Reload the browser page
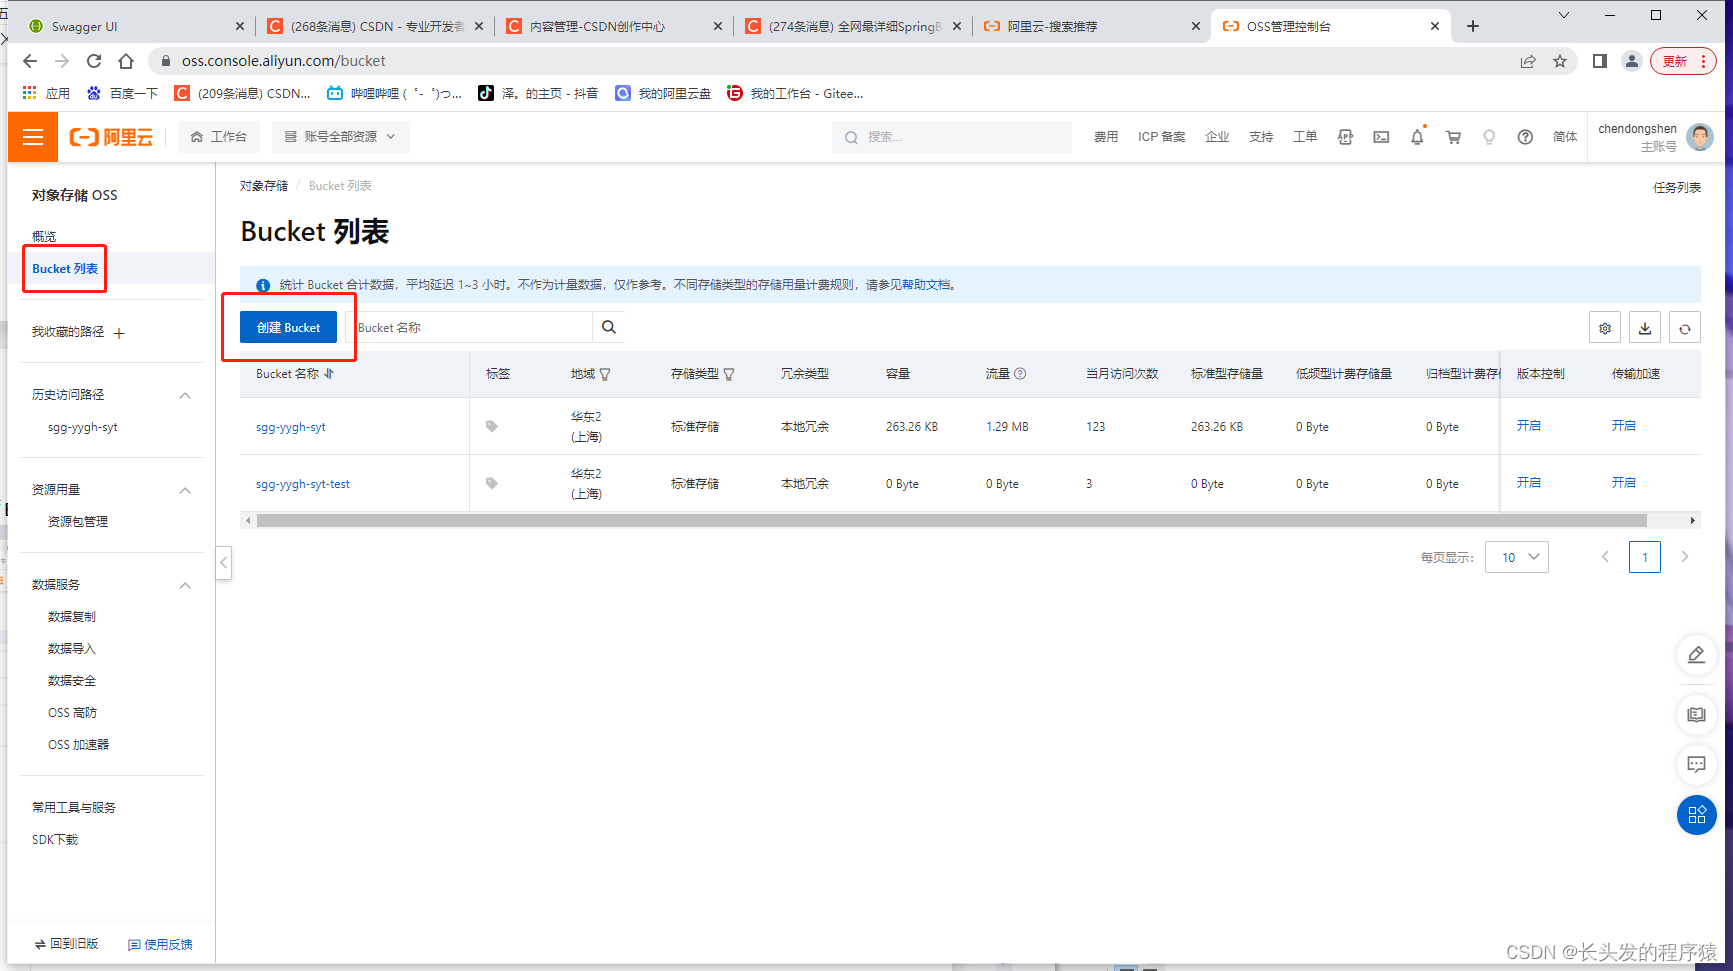 [94, 61]
